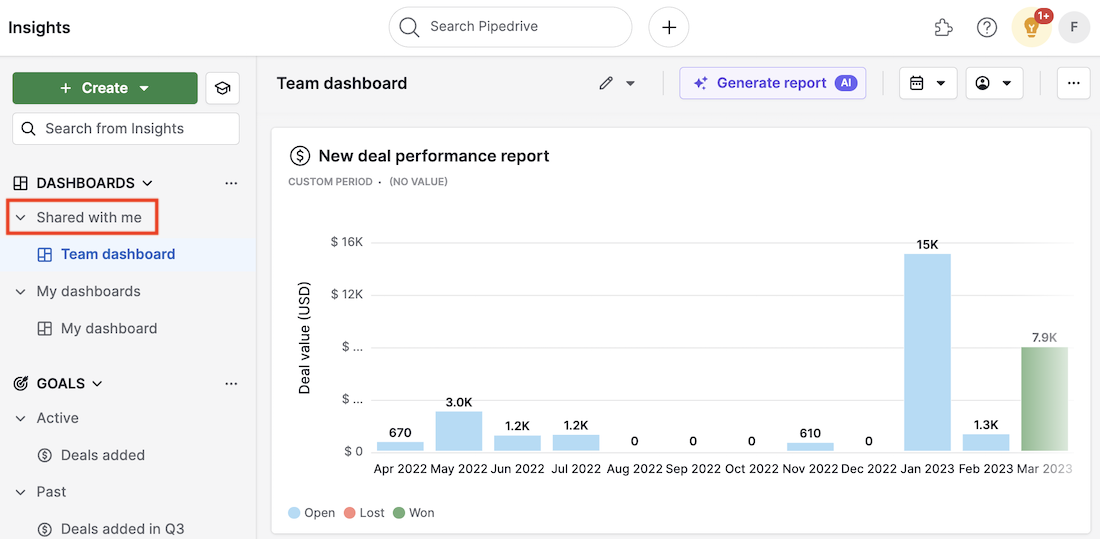
Task: Click the dashboard icon beside My dashboard
Action: point(44,328)
